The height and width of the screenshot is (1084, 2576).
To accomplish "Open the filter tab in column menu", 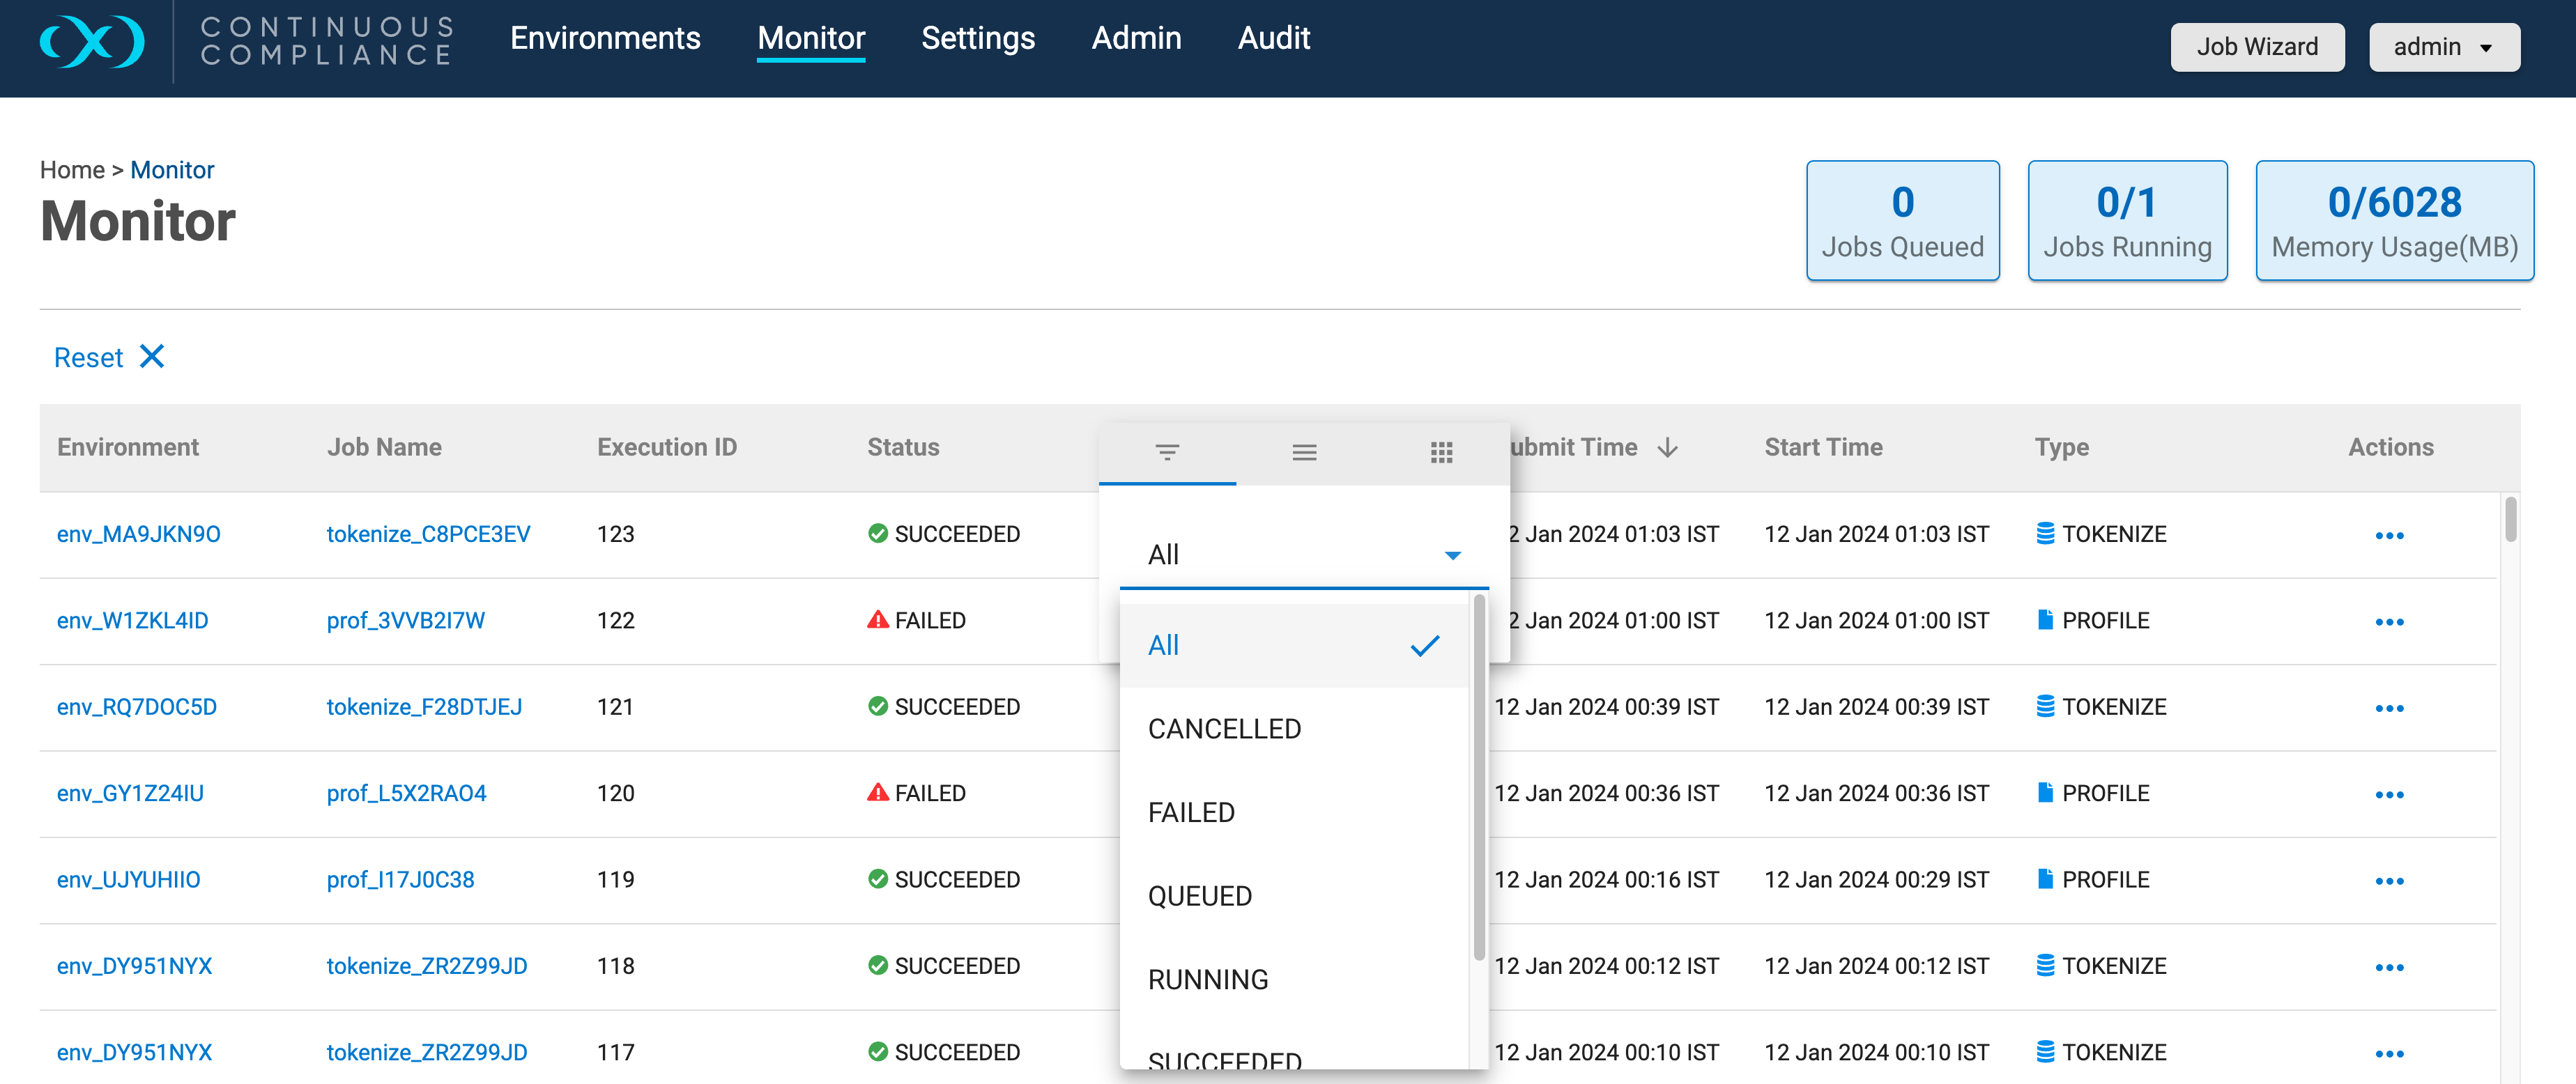I will [1167, 452].
